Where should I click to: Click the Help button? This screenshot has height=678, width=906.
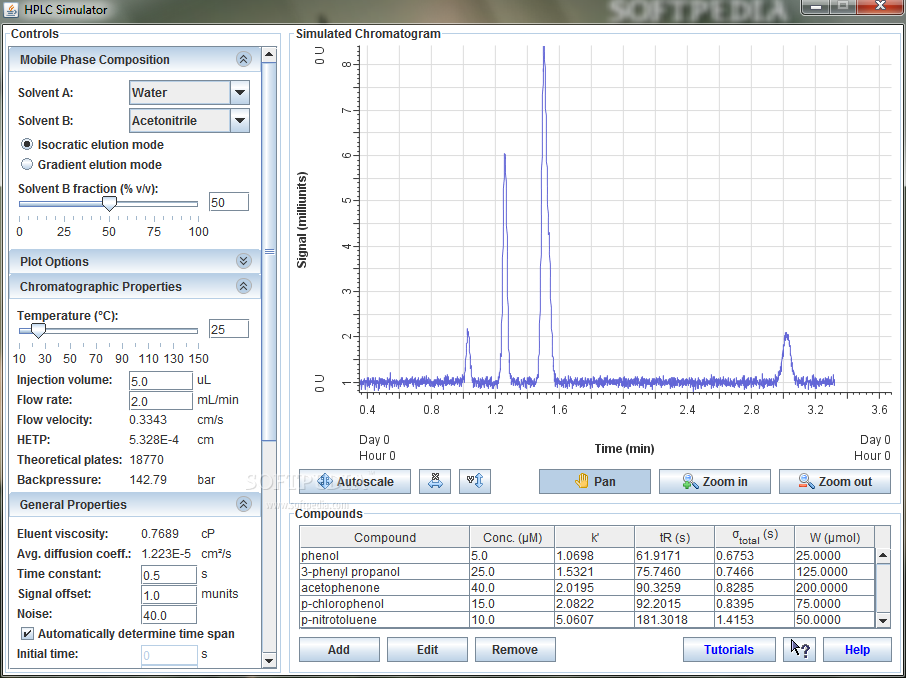click(x=857, y=650)
